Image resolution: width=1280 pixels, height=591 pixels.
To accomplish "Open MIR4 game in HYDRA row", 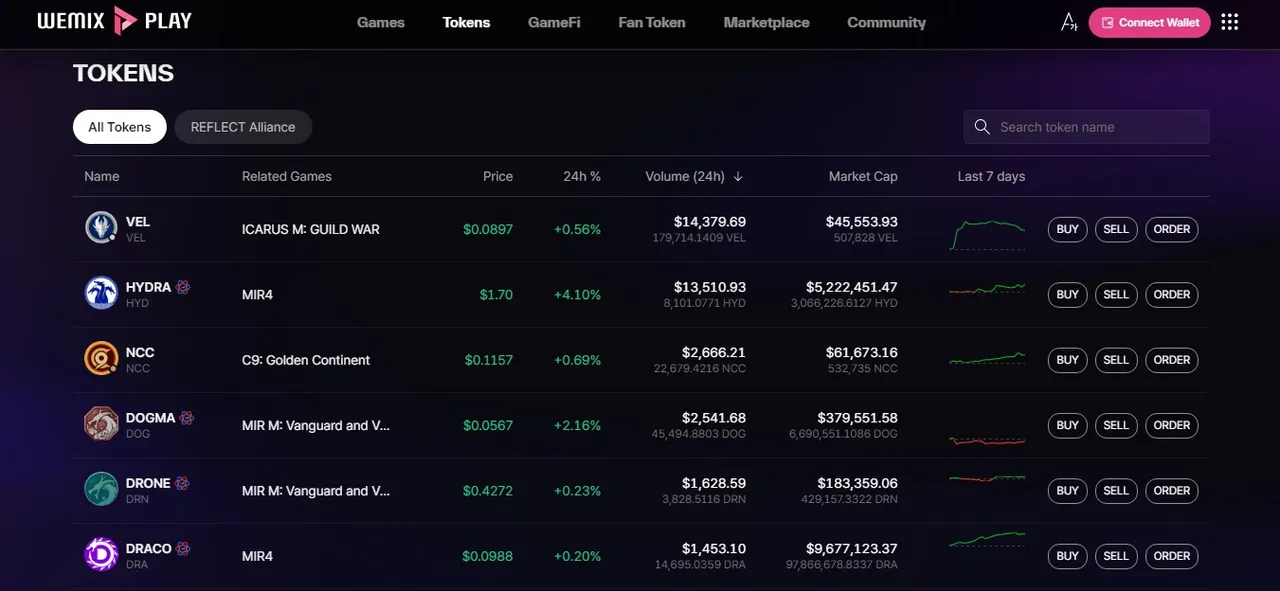I will coord(257,295).
